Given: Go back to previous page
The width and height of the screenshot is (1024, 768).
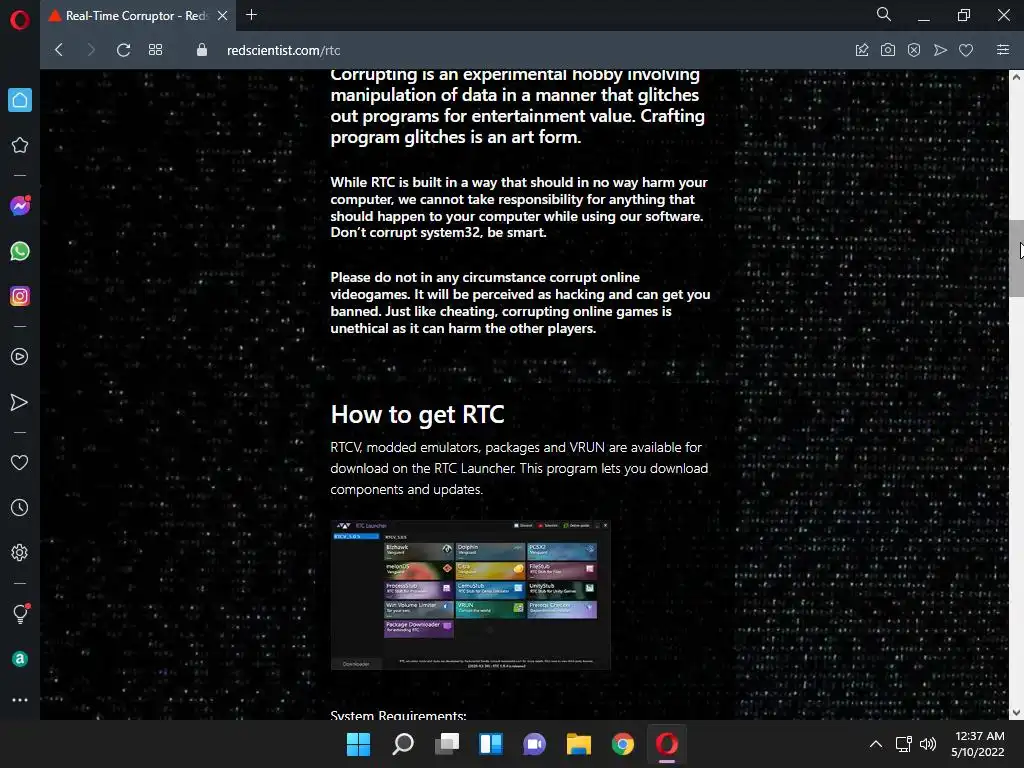Looking at the screenshot, I should [59, 50].
